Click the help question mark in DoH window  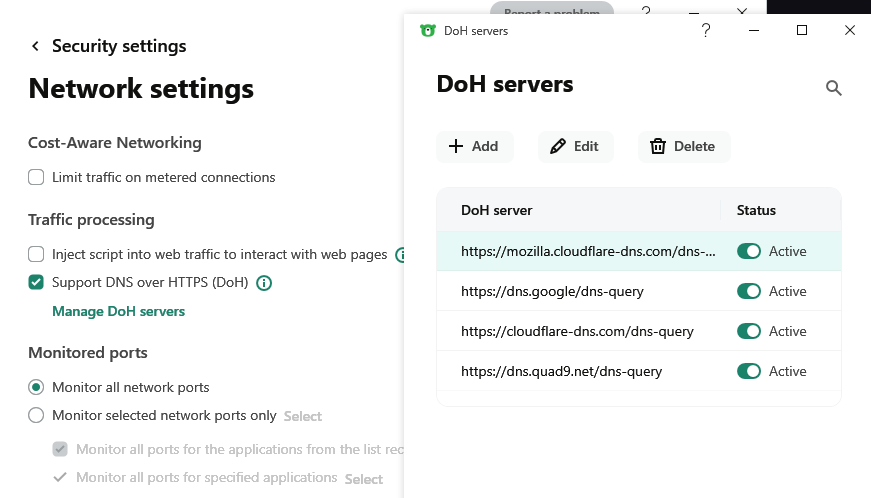706,31
